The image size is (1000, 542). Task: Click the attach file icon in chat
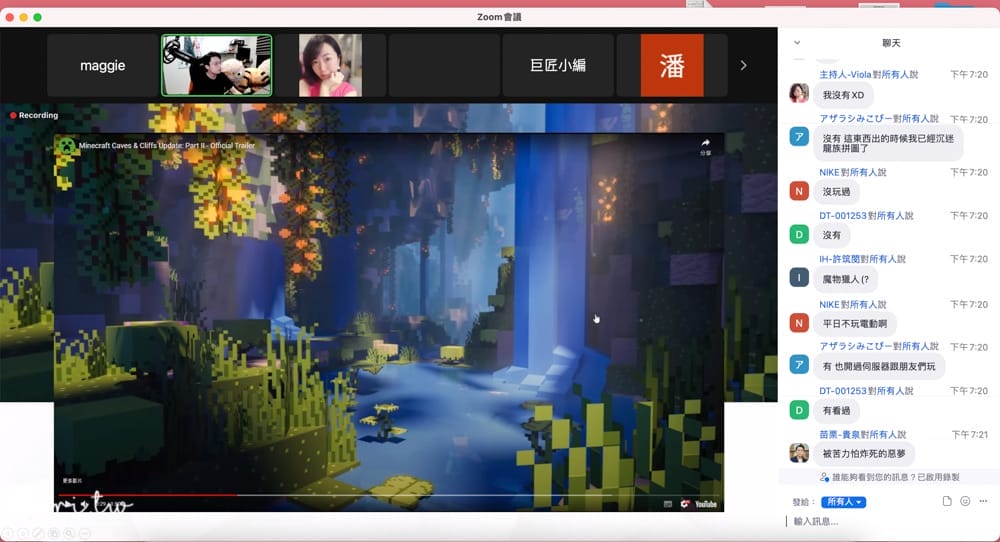pyautogui.click(x=947, y=501)
